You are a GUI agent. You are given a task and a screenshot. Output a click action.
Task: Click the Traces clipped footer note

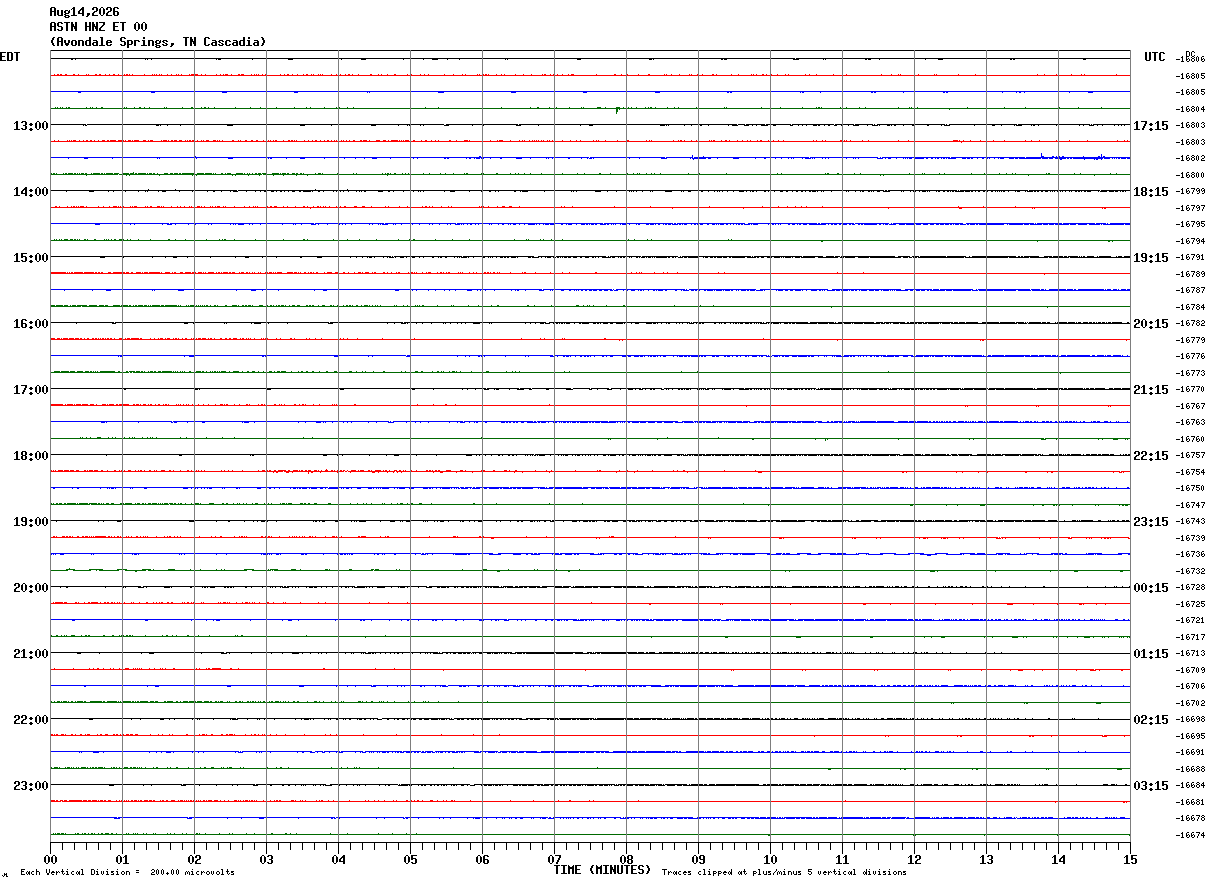pos(784,873)
